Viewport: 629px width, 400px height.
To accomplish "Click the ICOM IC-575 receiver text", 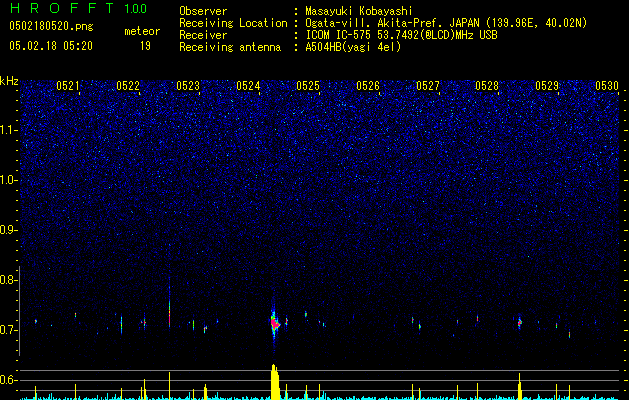I will 401,35.
